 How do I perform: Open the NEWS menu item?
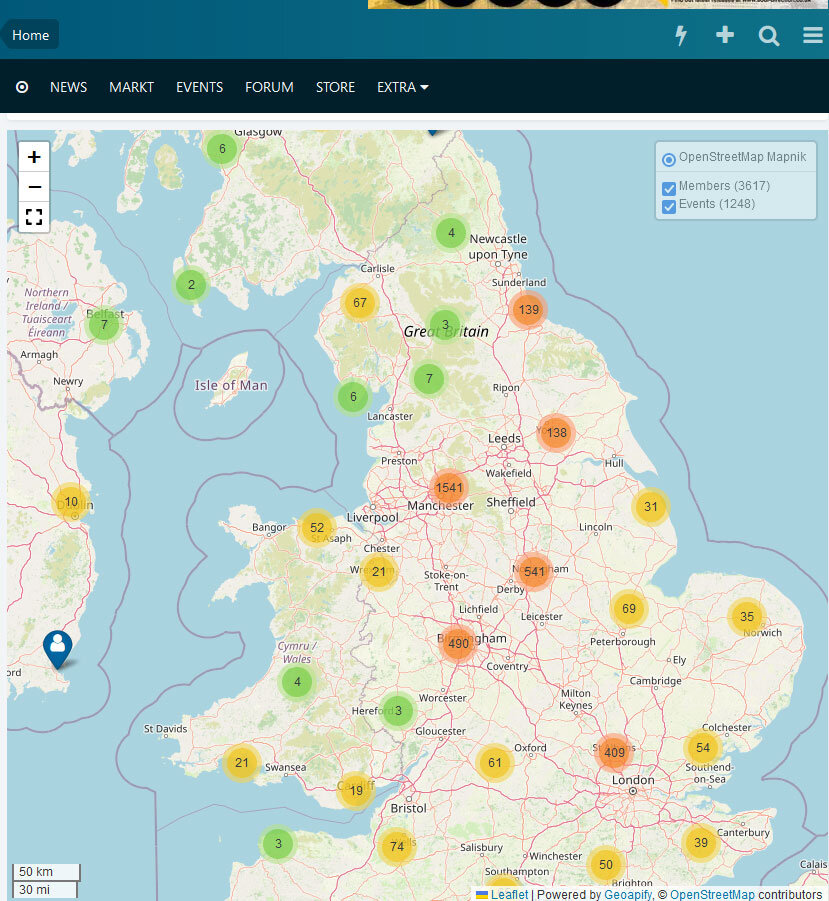pos(68,87)
